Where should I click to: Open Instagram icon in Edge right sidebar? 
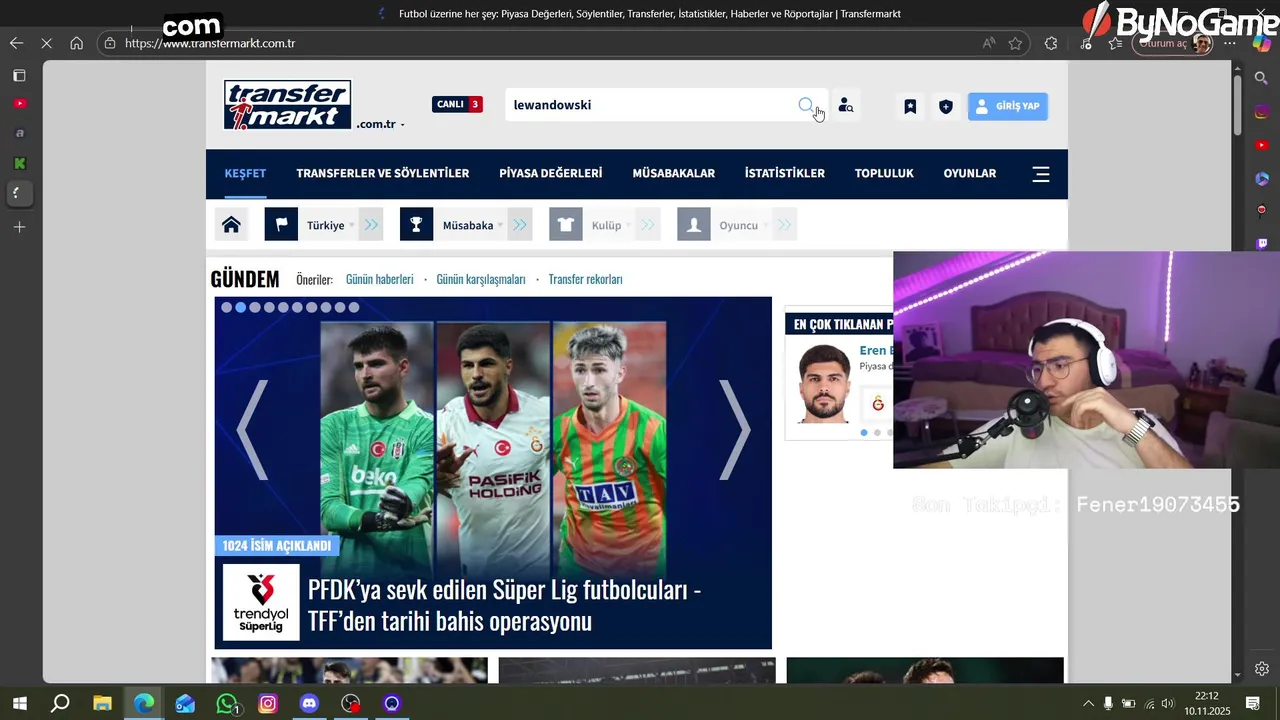pos(1262,112)
